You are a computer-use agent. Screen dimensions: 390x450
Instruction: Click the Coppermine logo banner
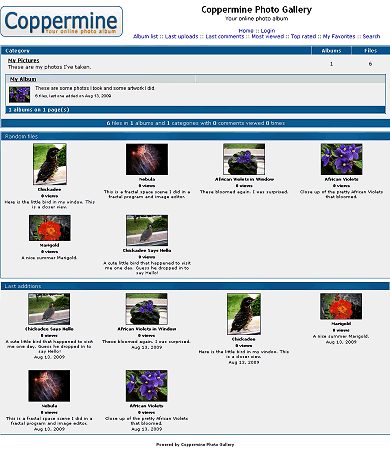(x=62, y=21)
